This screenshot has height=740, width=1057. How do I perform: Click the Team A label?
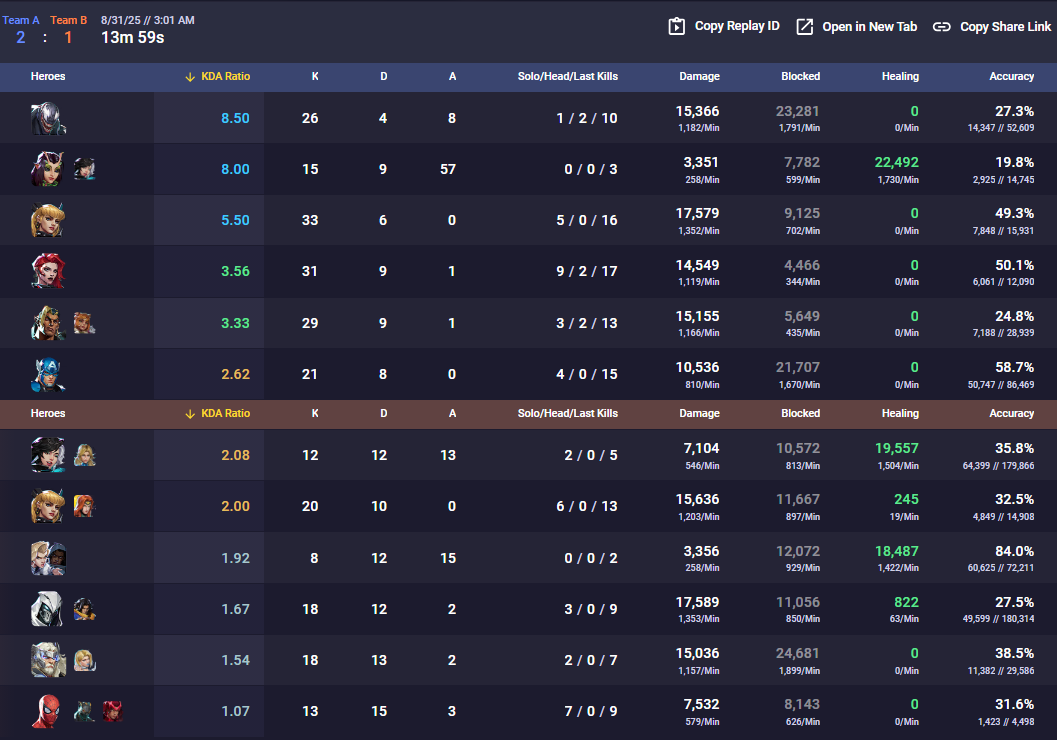click(x=21, y=20)
